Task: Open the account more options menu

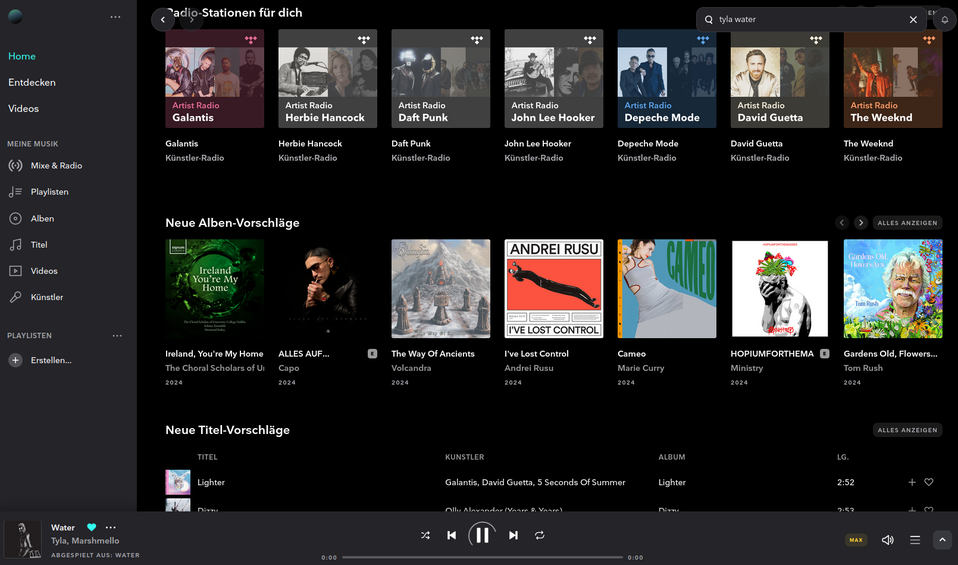Action: point(115,17)
